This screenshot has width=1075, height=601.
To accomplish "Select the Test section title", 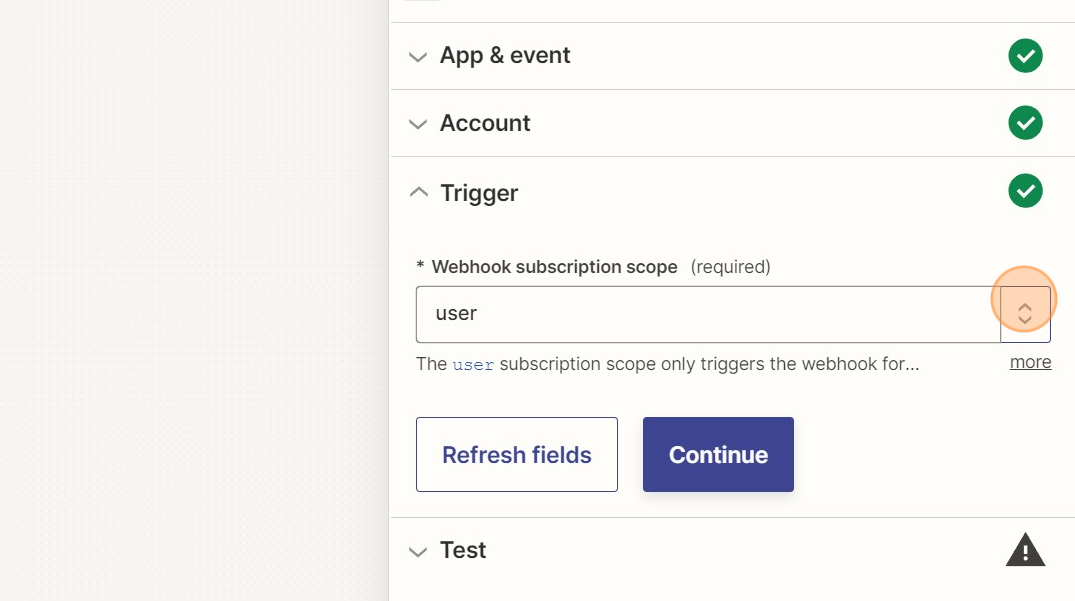I will [x=463, y=550].
